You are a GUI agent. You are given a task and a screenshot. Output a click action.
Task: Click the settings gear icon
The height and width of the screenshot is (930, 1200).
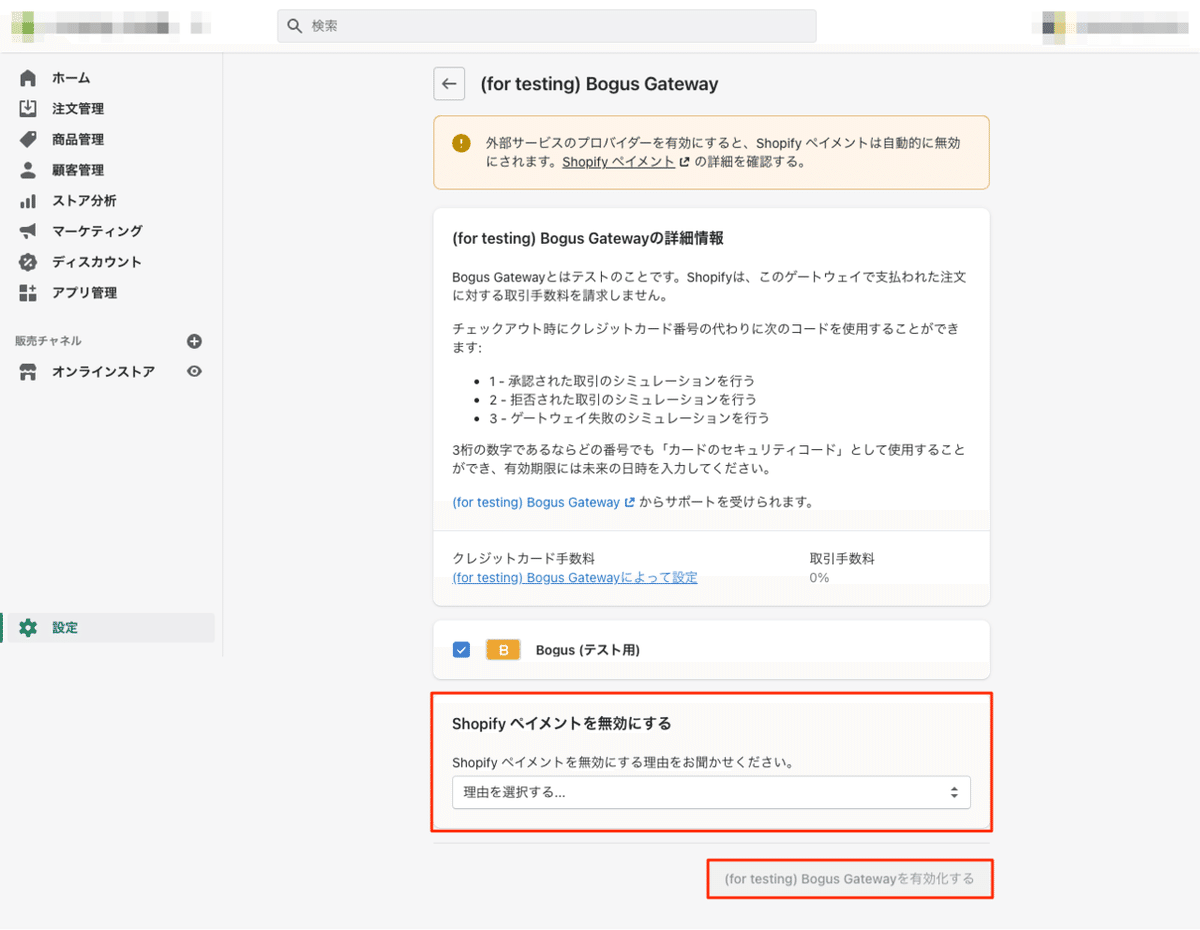tap(28, 628)
